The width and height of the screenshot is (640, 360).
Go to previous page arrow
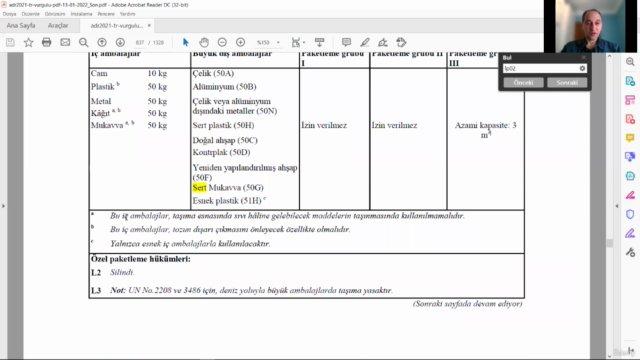click(x=102, y=42)
